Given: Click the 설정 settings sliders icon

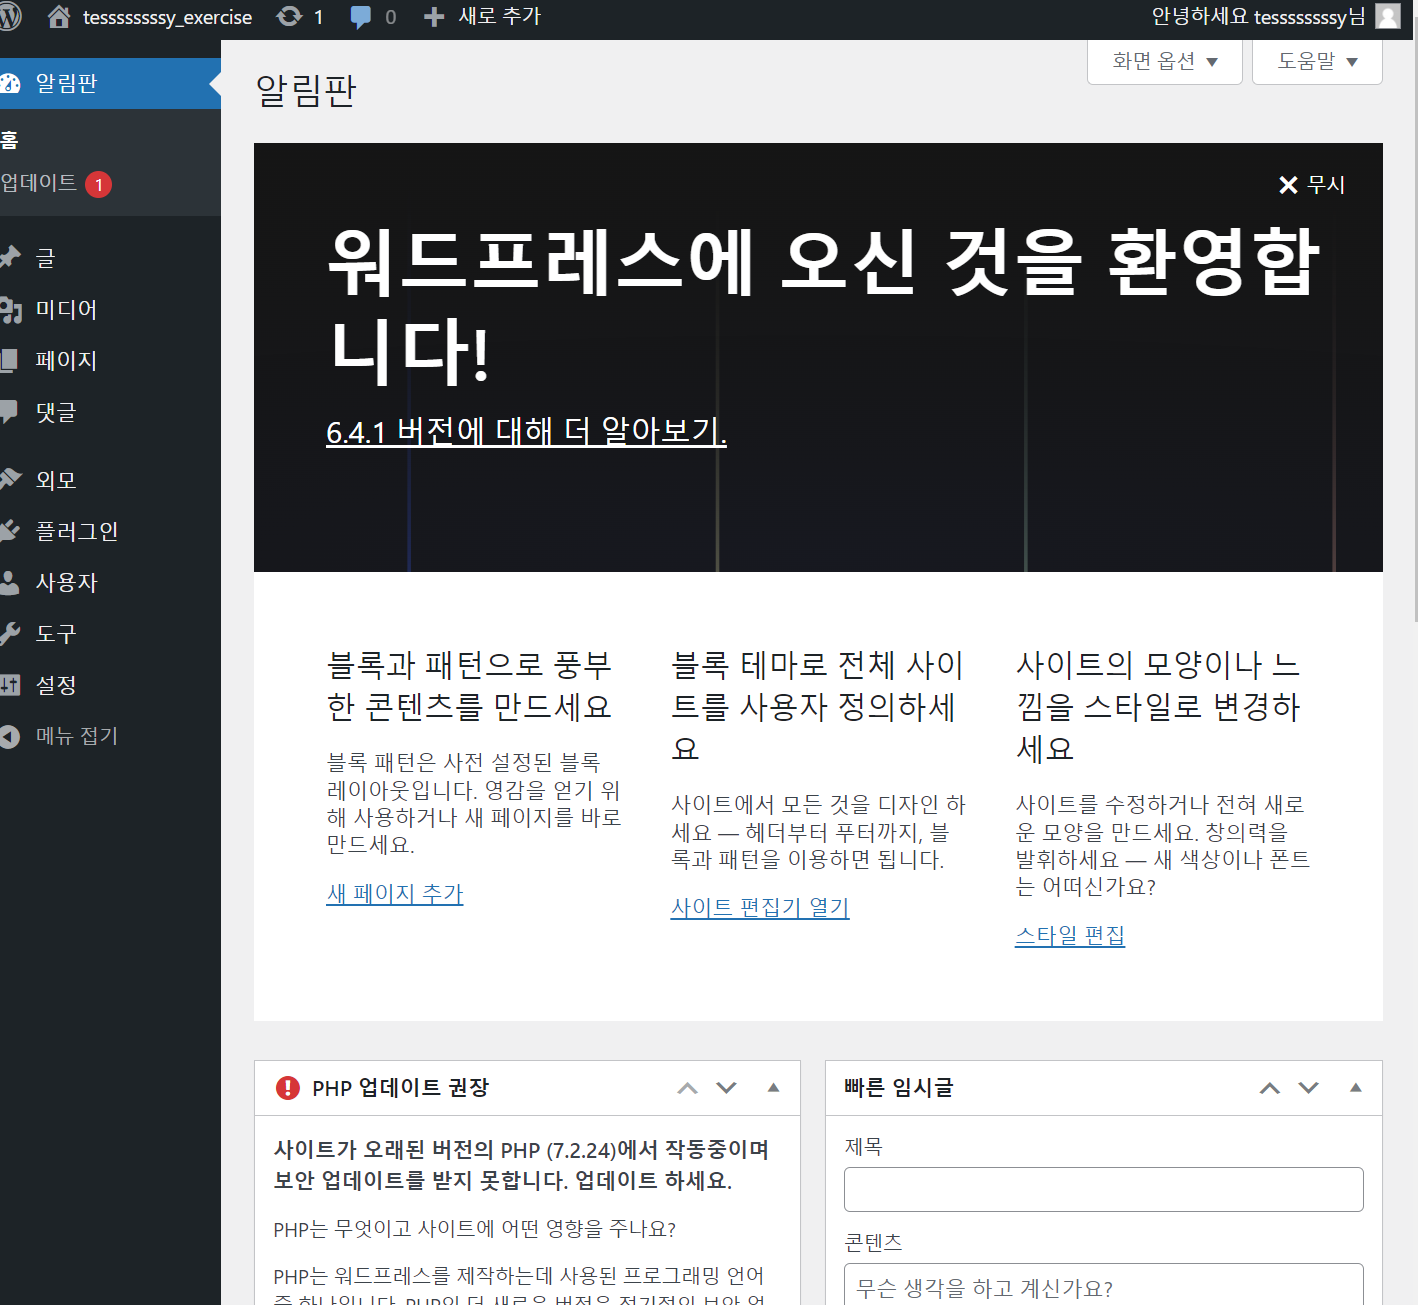Looking at the screenshot, I should tap(10, 685).
